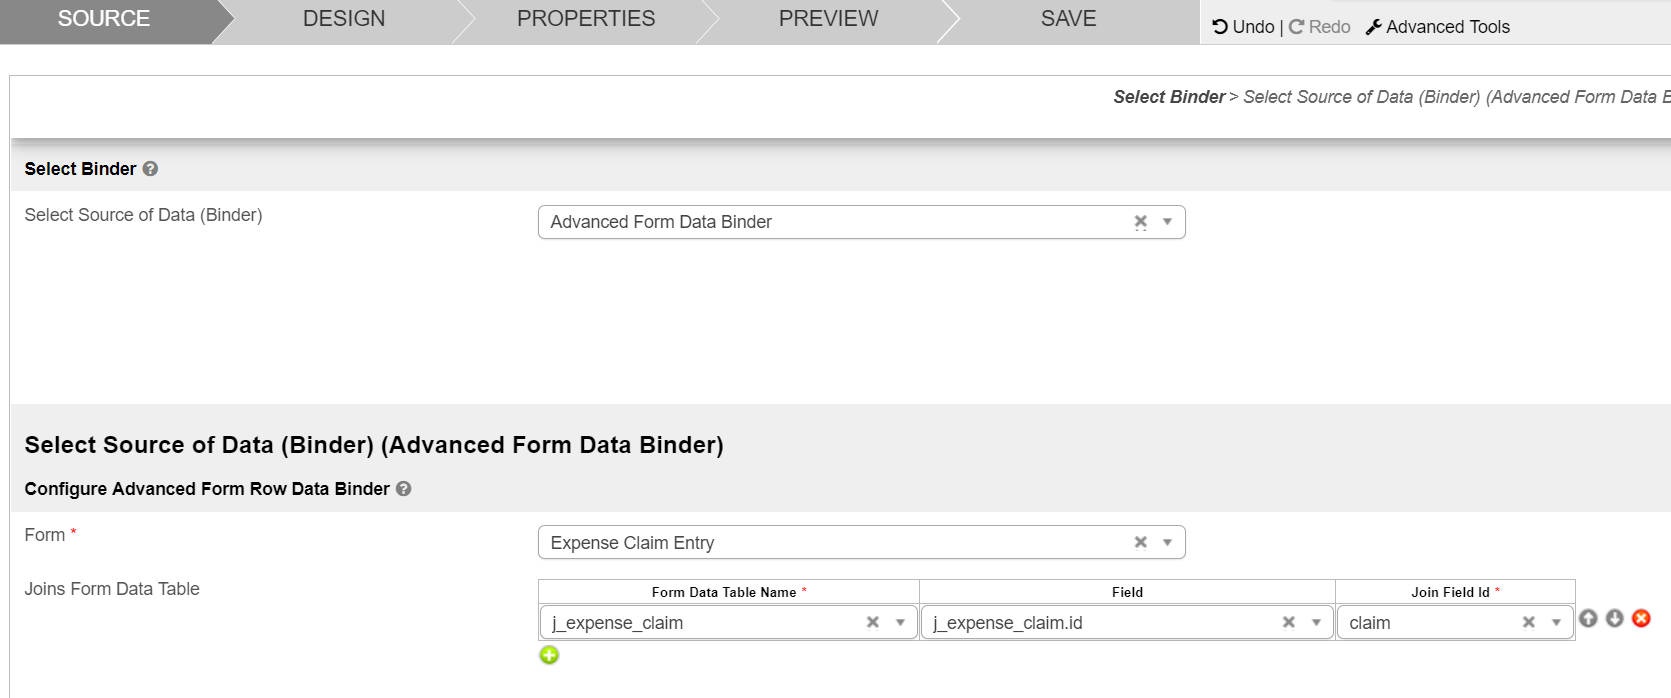Expand the Select Source of Data binder dropdown

click(1167, 222)
